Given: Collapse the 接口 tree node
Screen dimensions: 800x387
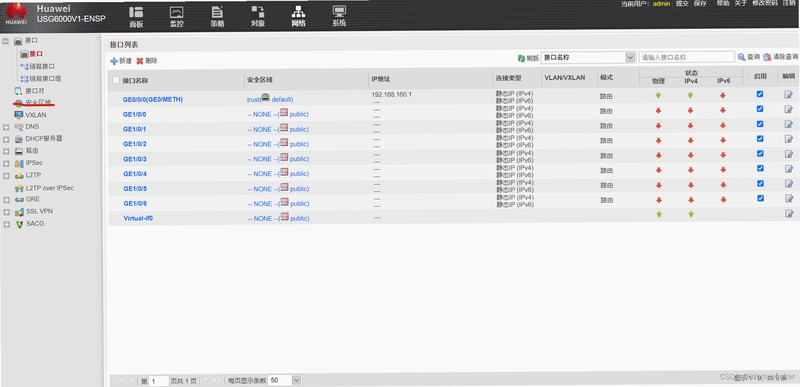Looking at the screenshot, I should click(6, 40).
